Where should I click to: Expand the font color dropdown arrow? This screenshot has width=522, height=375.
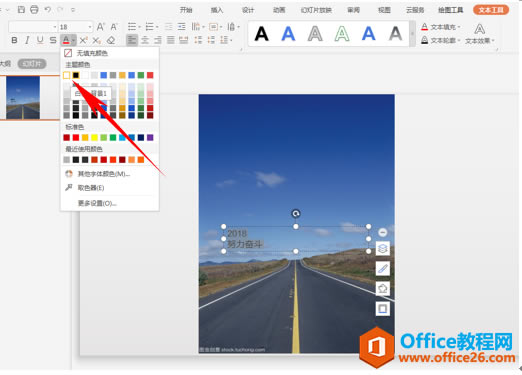click(x=73, y=41)
